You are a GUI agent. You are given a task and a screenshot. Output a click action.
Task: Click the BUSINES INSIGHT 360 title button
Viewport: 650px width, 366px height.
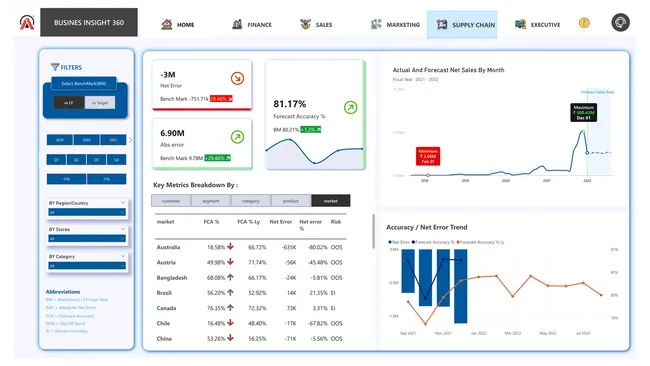pyautogui.click(x=89, y=22)
